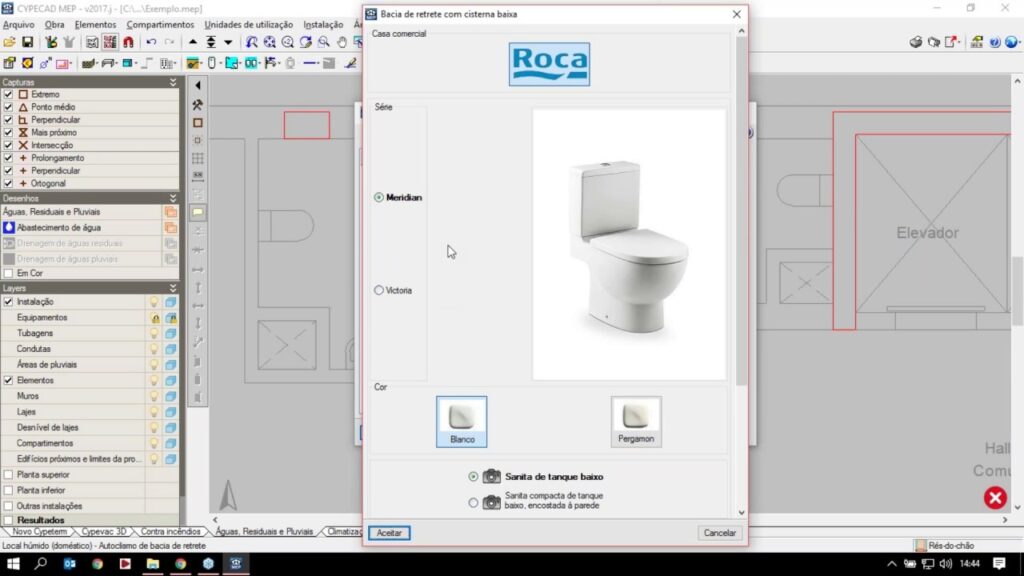Select Sanita compacta de tanque baixo option
The image size is (1024, 576).
point(473,502)
